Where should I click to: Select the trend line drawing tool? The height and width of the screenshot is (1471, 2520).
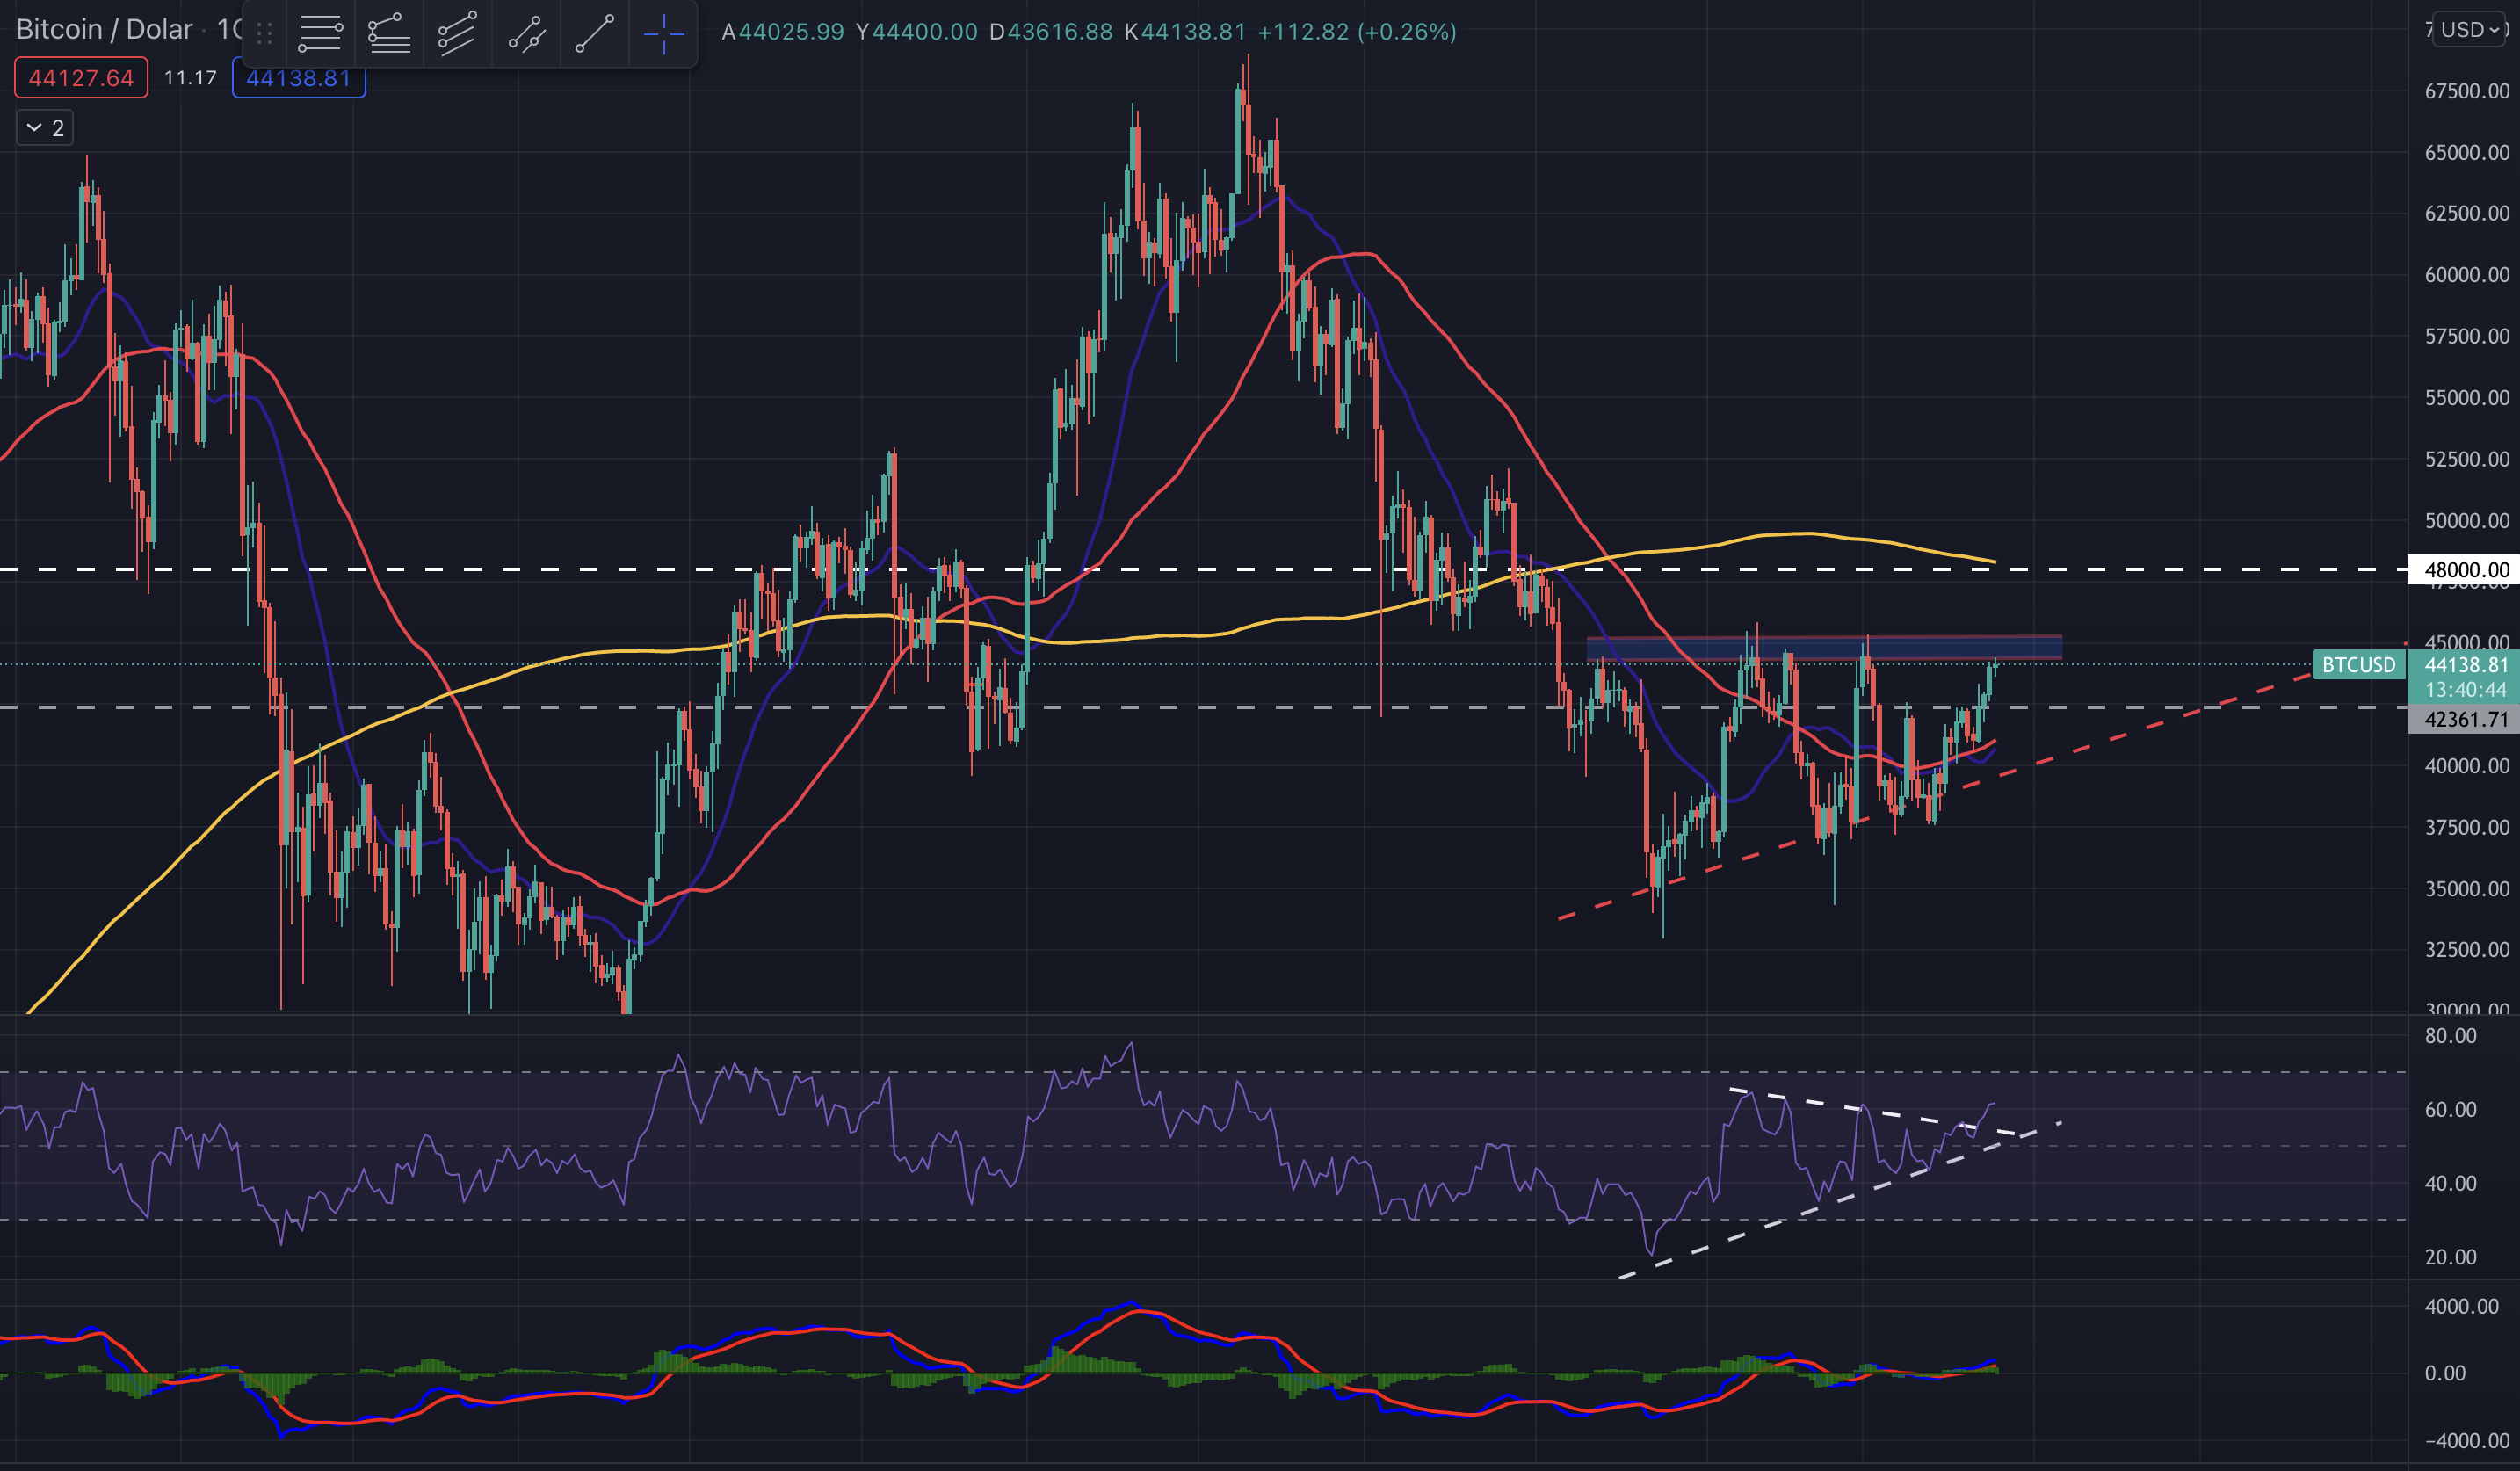click(594, 33)
